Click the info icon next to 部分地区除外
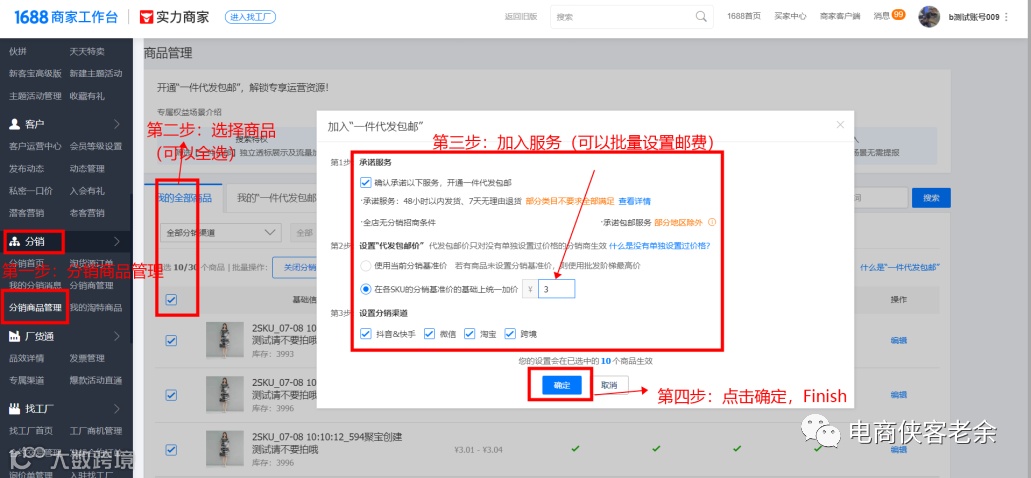Screen dimensions: 1031x478 [x=711, y=222]
